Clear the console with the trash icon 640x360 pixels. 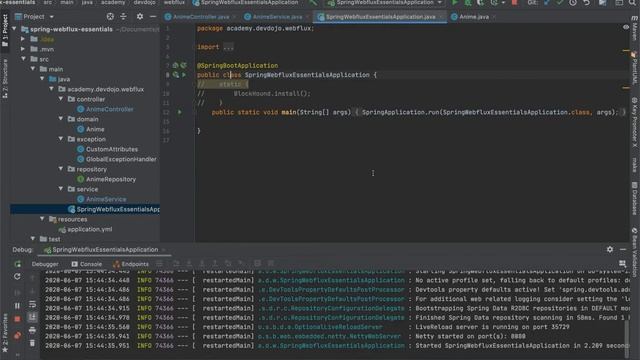click(32, 343)
